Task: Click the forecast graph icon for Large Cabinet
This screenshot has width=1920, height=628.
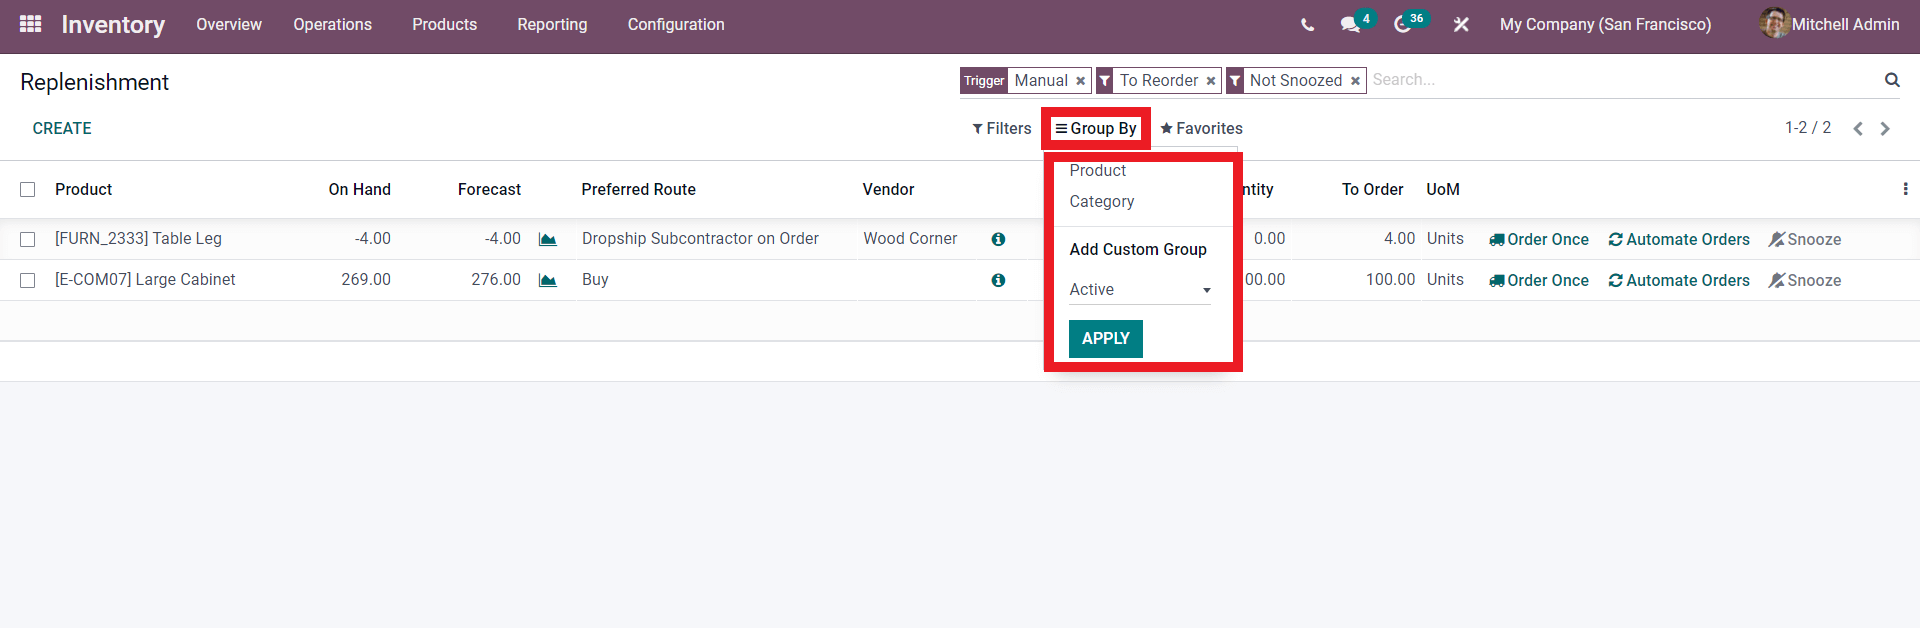Action: 547,280
